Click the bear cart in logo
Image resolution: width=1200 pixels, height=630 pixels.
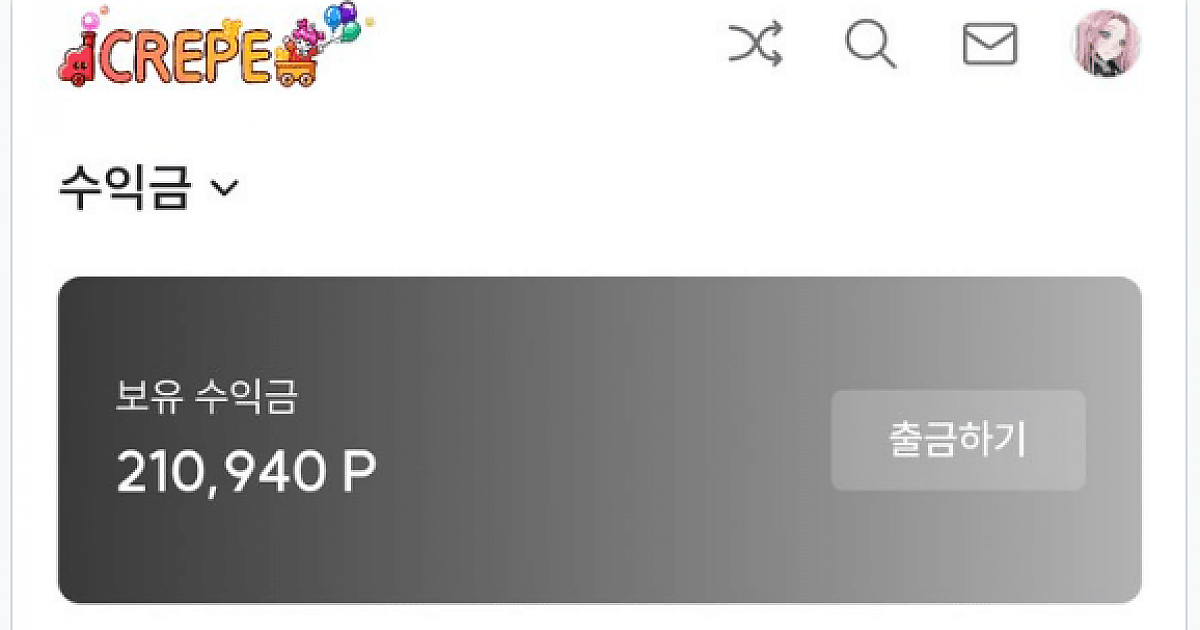click(x=298, y=60)
